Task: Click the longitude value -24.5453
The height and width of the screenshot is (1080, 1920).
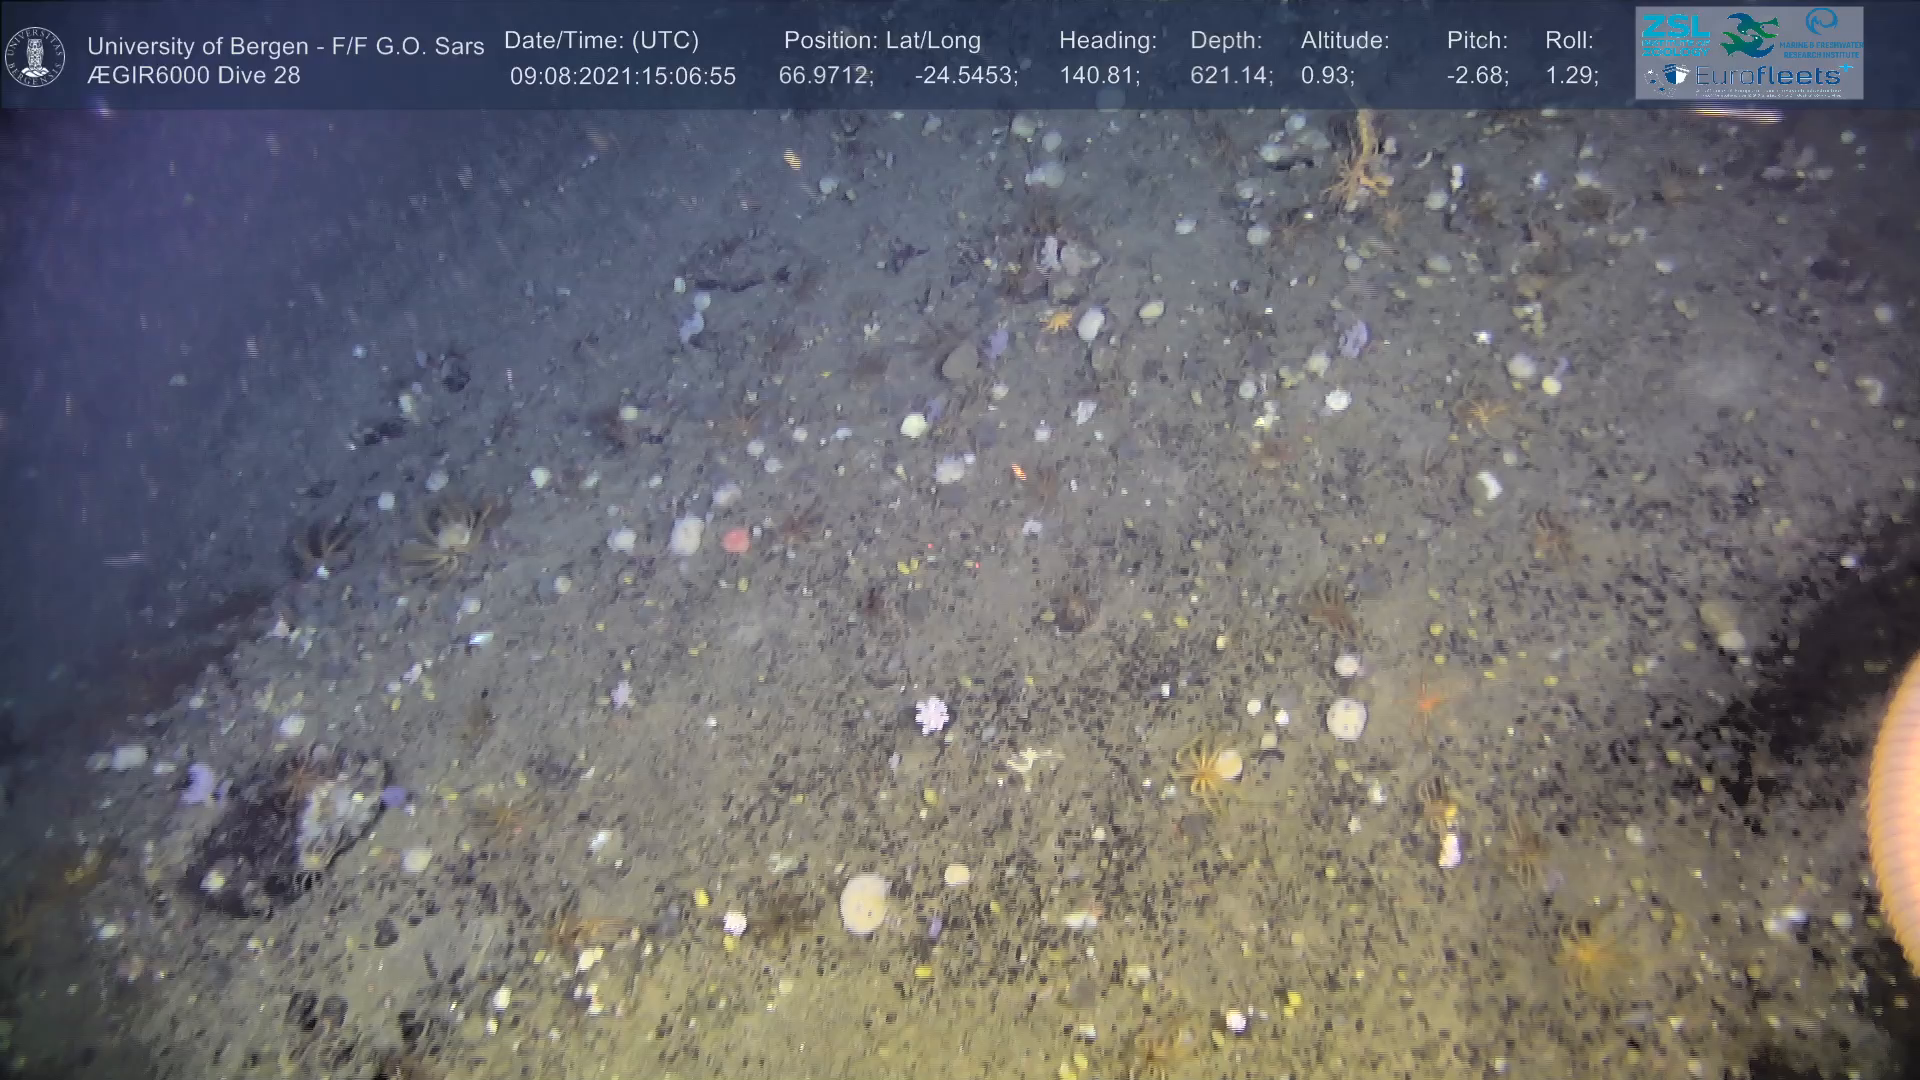Action: pyautogui.click(x=966, y=76)
